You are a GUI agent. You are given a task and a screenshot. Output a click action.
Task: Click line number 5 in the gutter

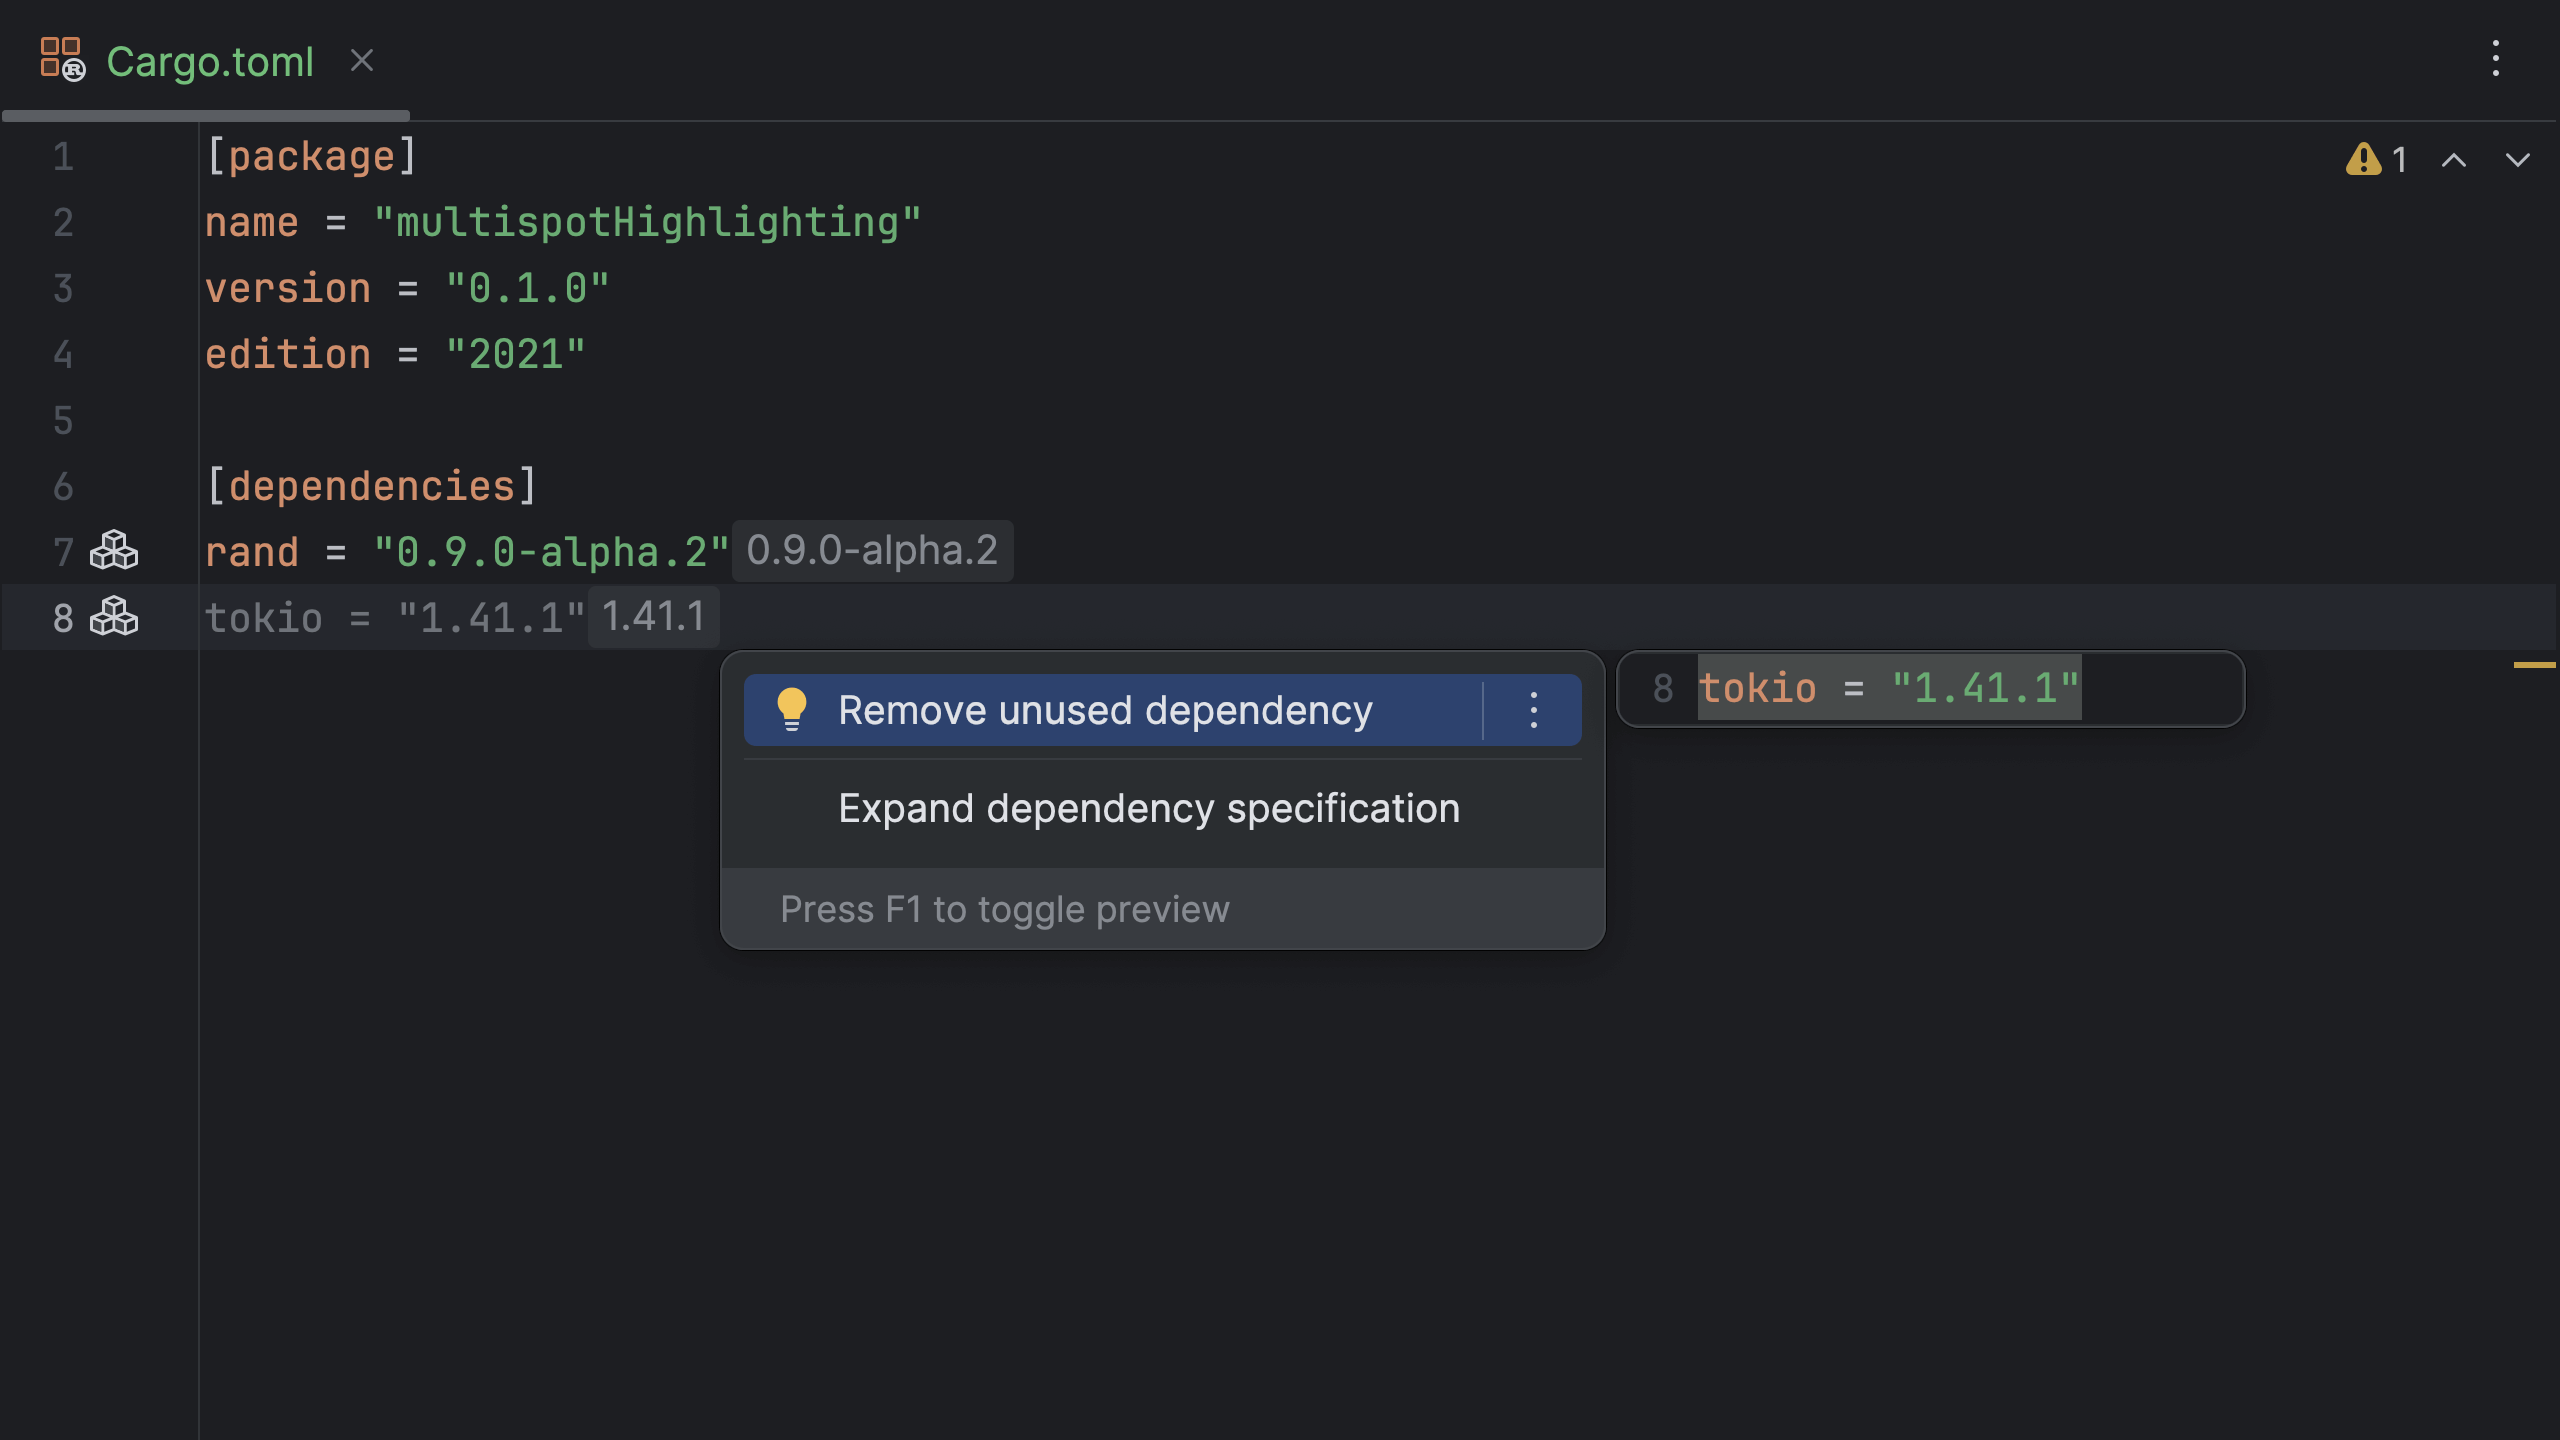(x=63, y=420)
